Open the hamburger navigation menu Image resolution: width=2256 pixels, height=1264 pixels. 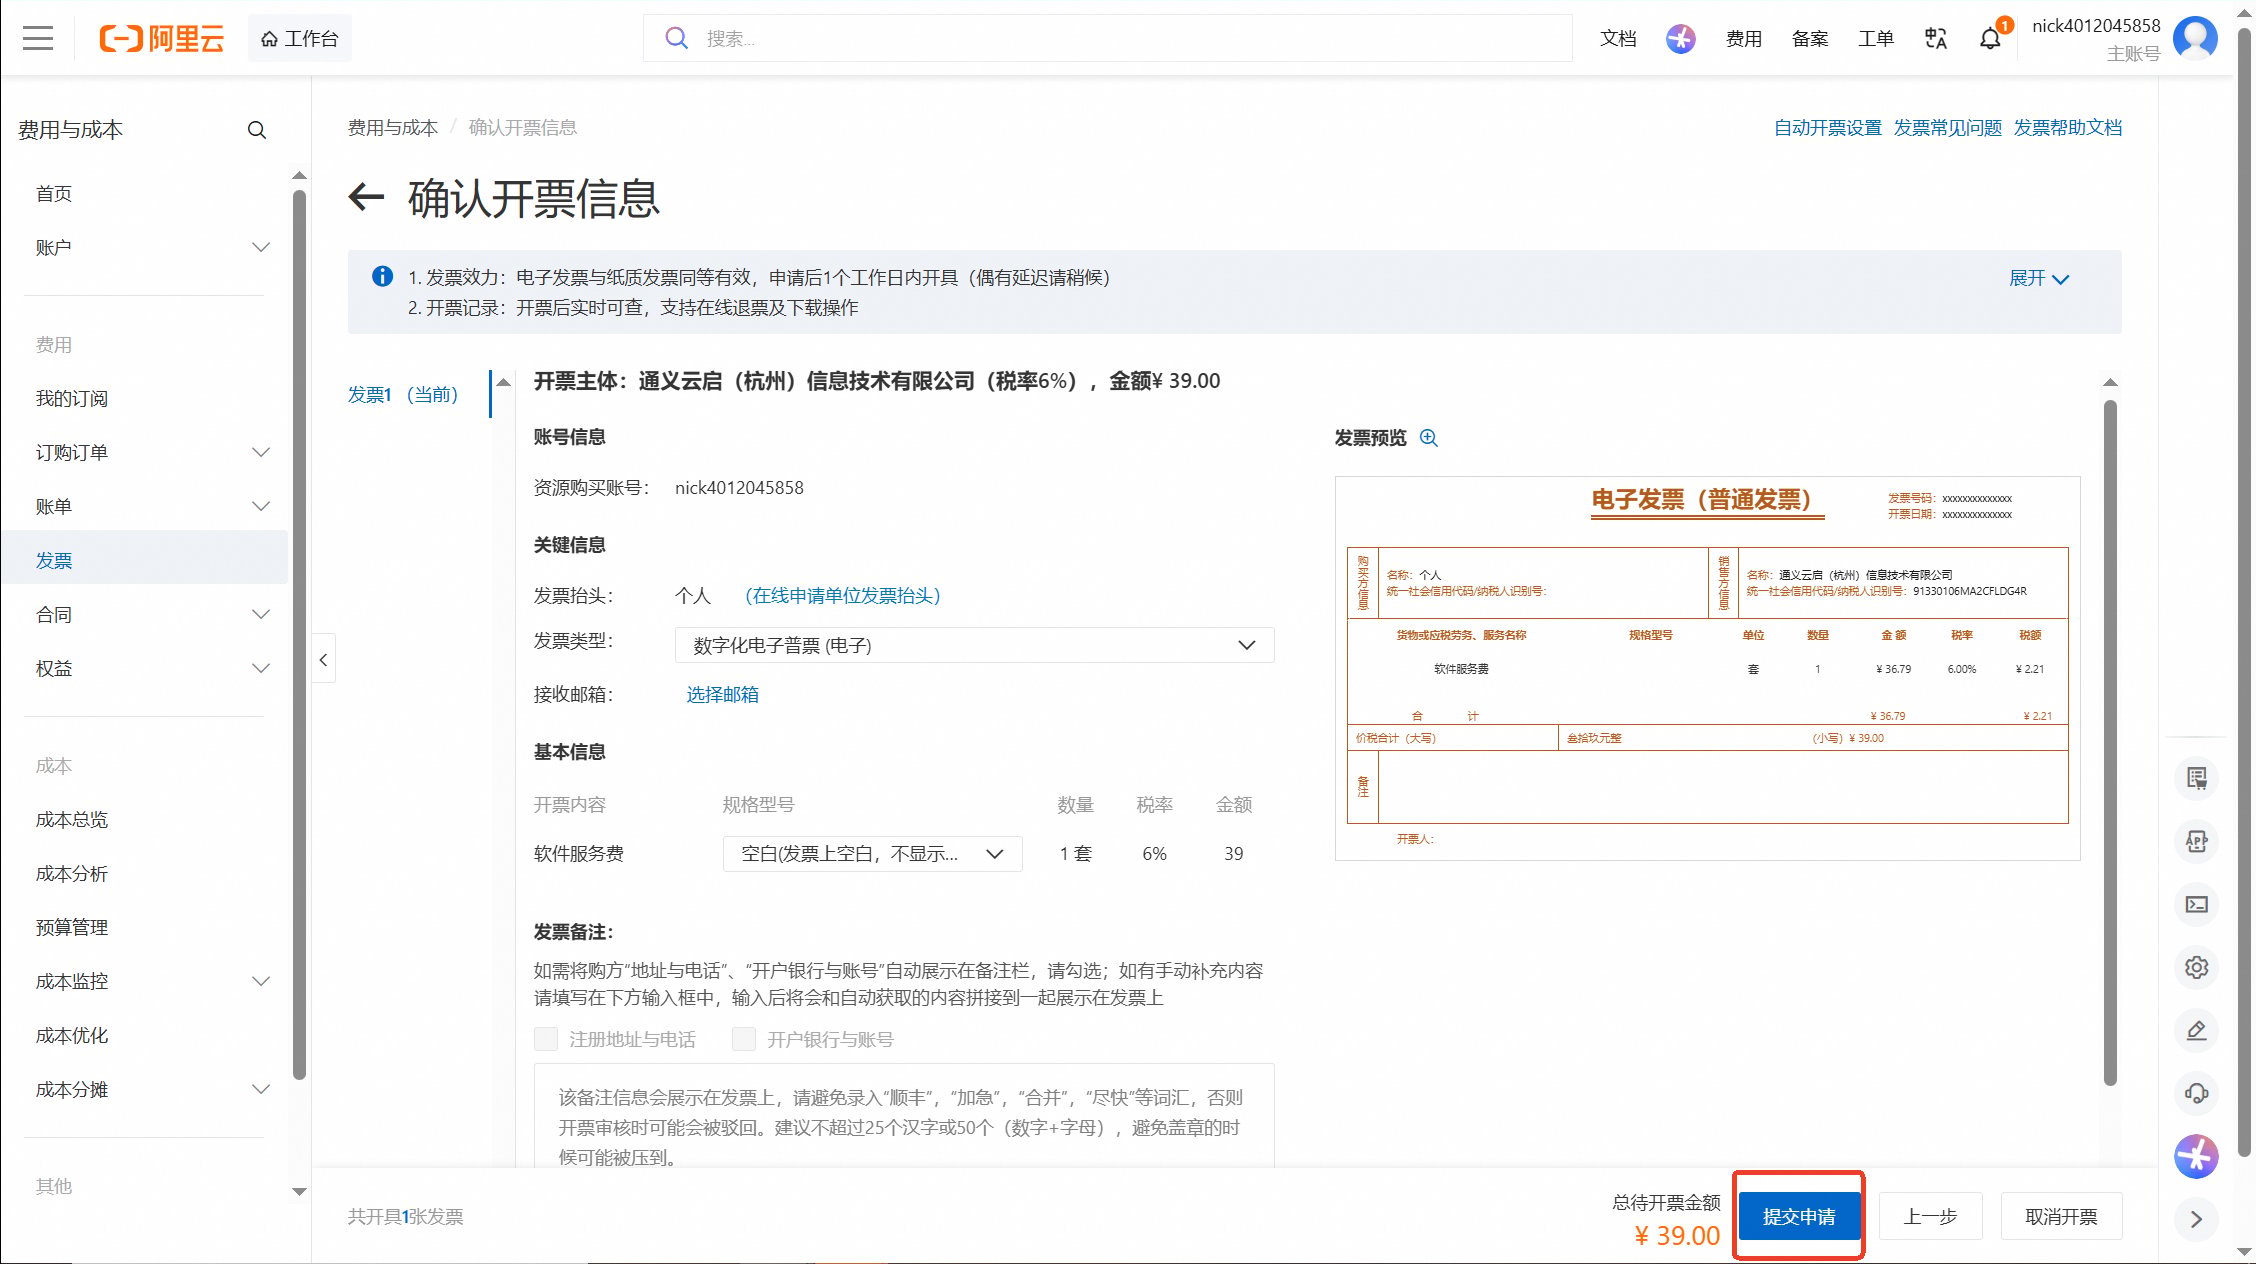tap(38, 39)
